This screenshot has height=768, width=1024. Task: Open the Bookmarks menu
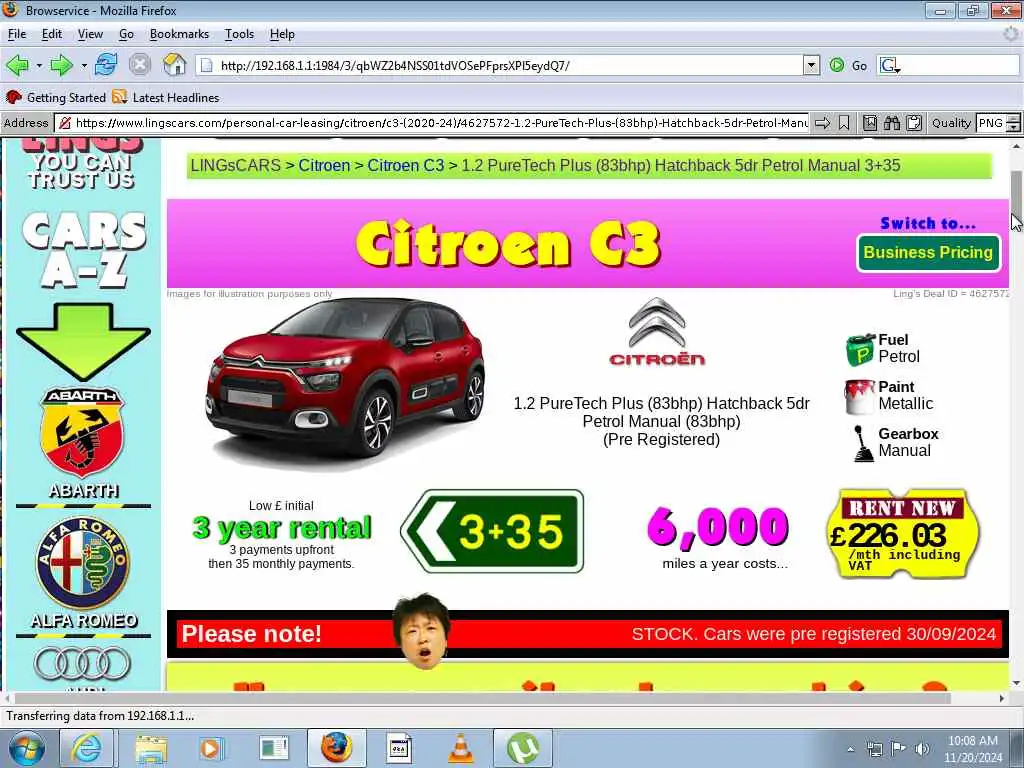(x=179, y=34)
